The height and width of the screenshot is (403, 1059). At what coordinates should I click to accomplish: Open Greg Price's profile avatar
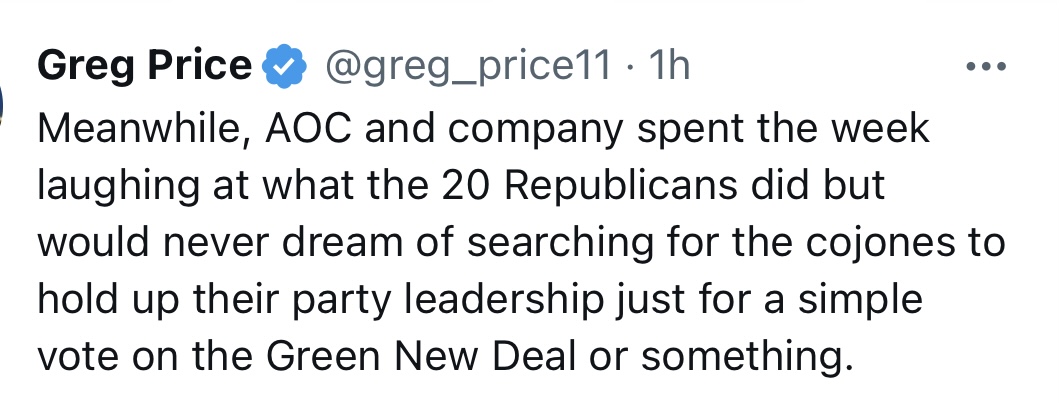click(x=2, y=105)
